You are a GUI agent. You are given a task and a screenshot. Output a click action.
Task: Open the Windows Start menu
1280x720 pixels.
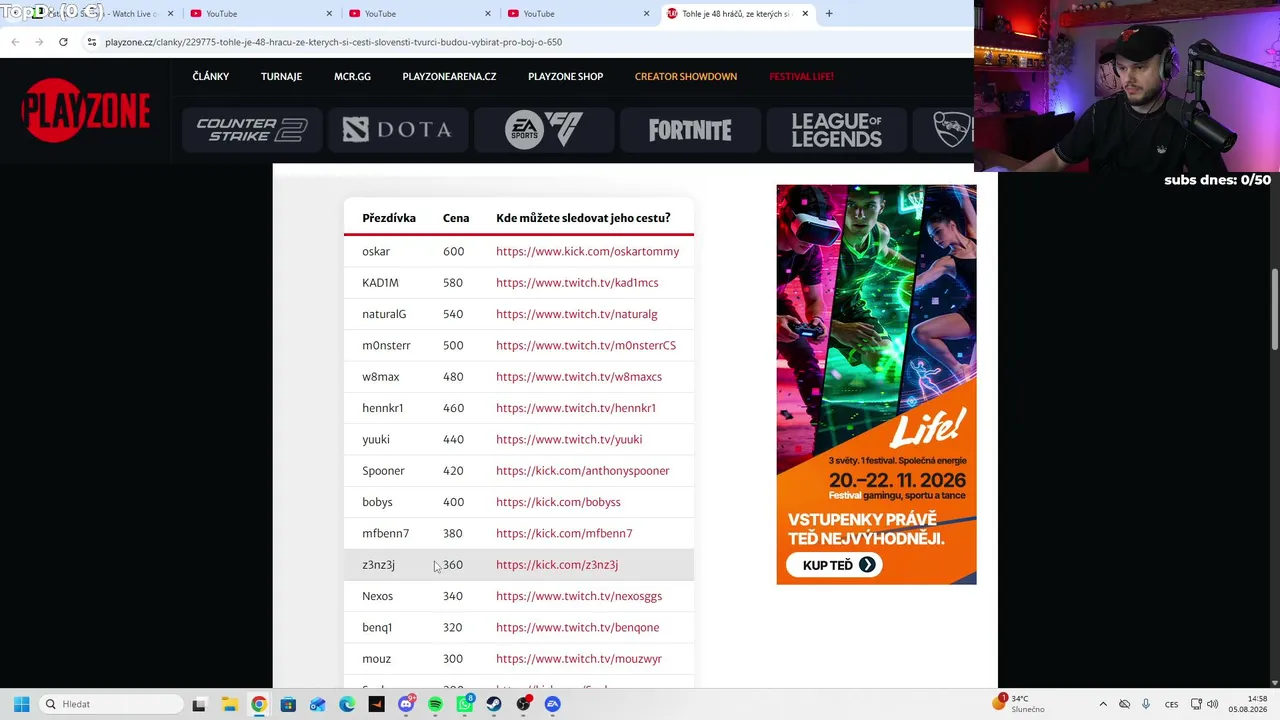21,704
